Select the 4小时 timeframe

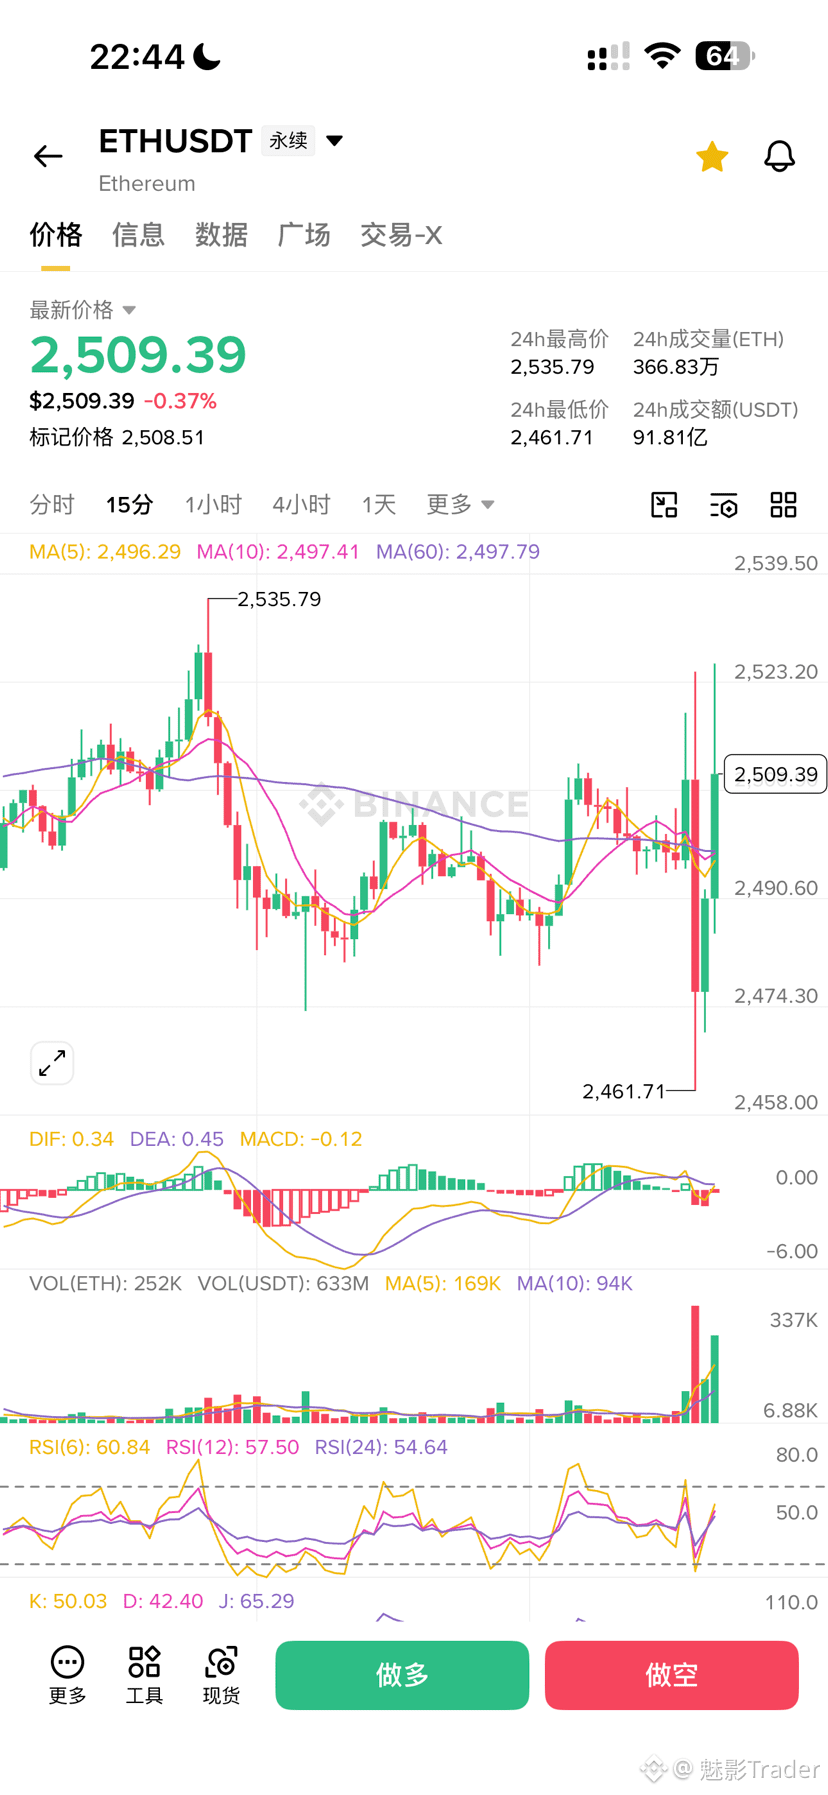(301, 505)
